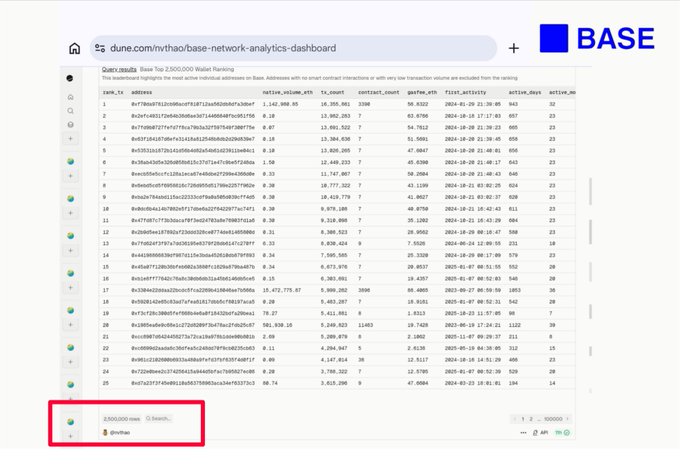This screenshot has height=474, width=680.
Task: Open the Query results link
Action: click(x=119, y=69)
